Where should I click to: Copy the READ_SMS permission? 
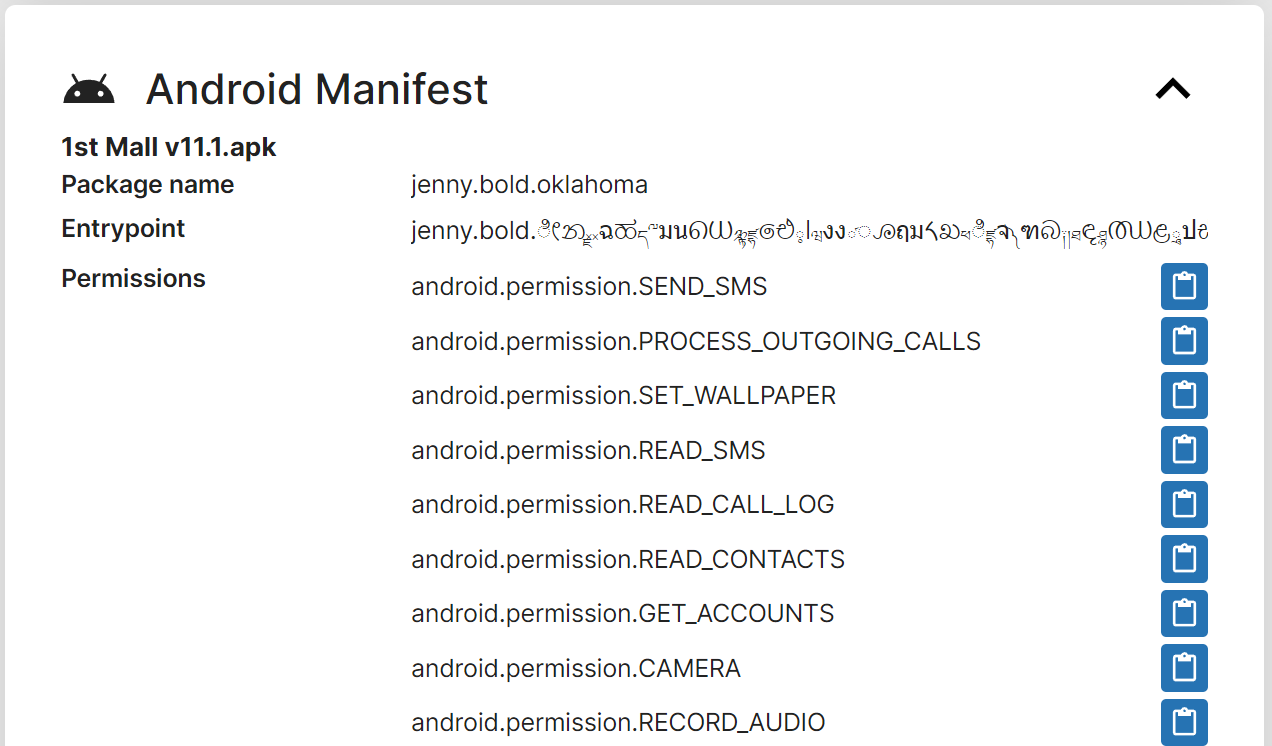tap(1184, 450)
